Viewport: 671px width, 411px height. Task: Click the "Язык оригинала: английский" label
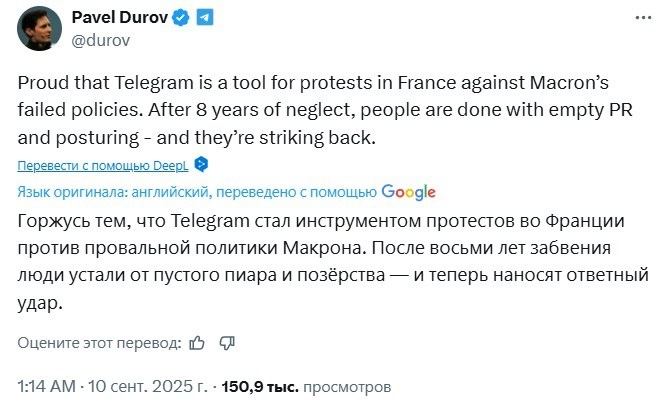tap(110, 191)
